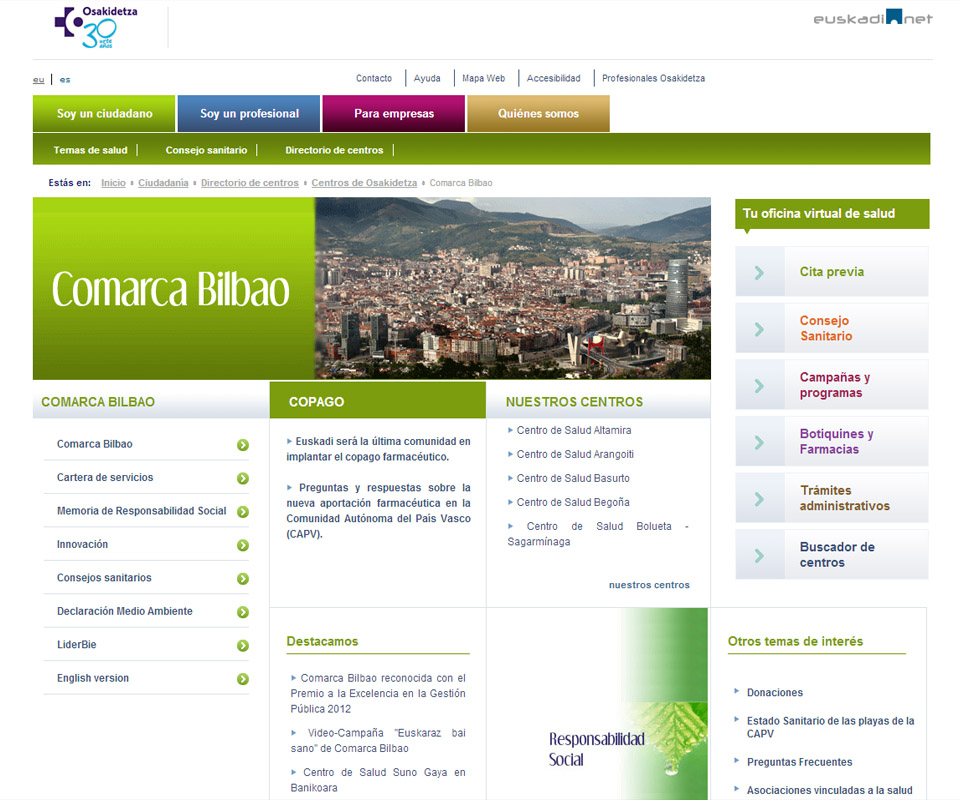Click arrow icon beside Declaración Medio Ambiente
Image resolution: width=960 pixels, height=800 pixels.
tap(243, 612)
